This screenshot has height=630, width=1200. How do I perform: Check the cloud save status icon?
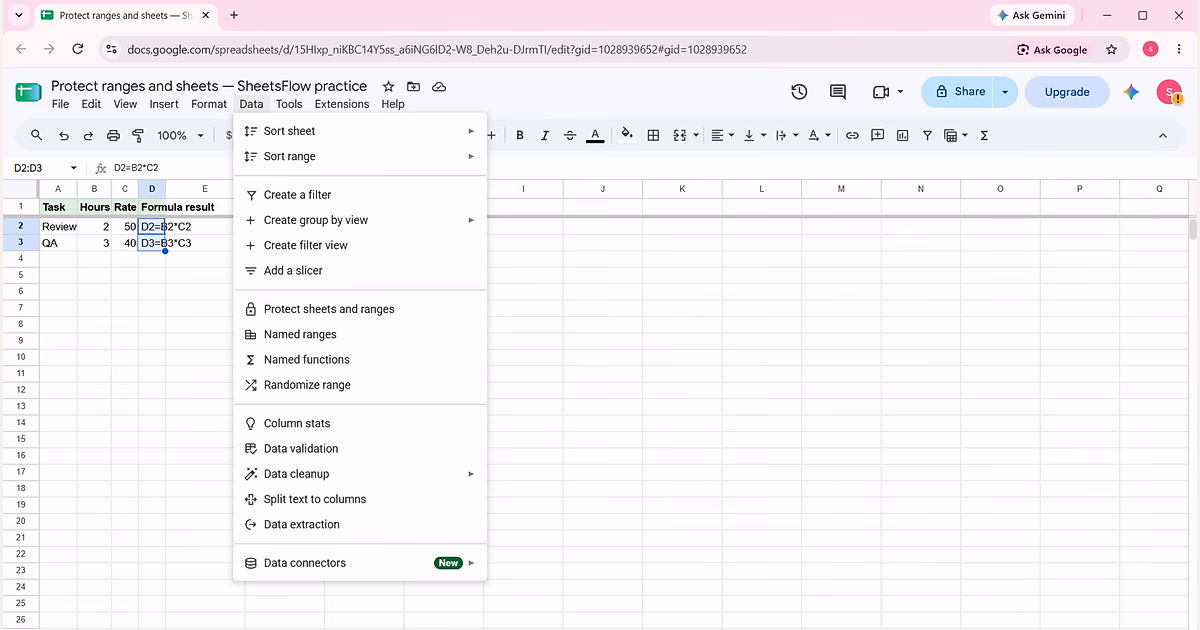439,87
